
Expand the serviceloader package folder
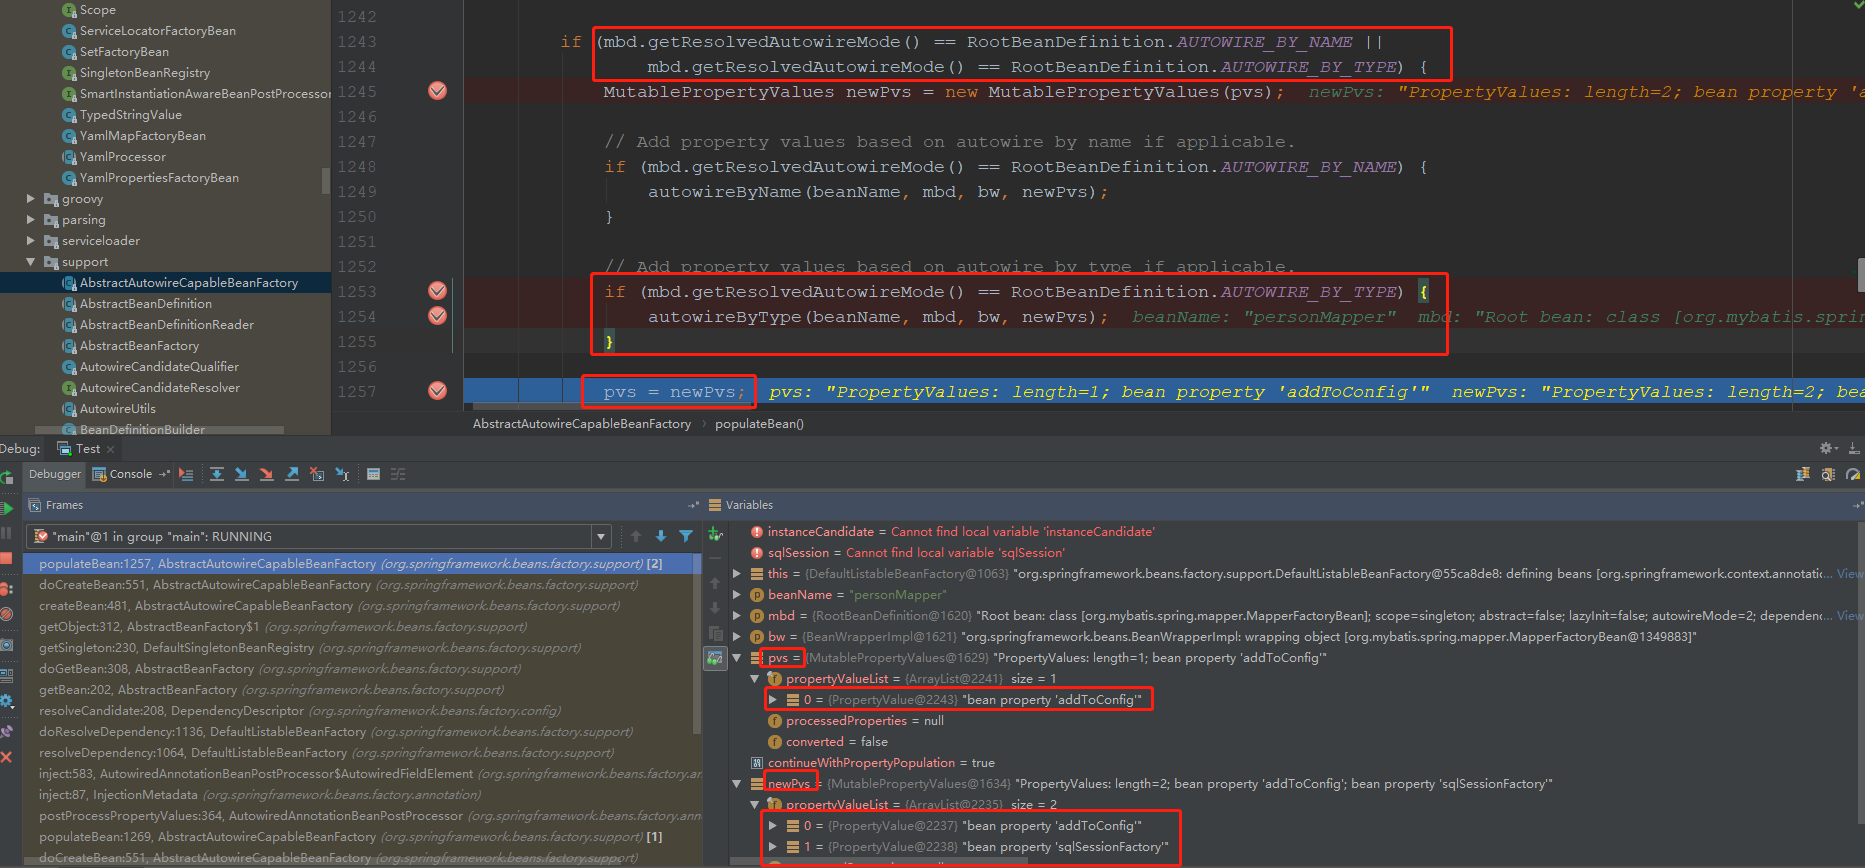click(31, 241)
